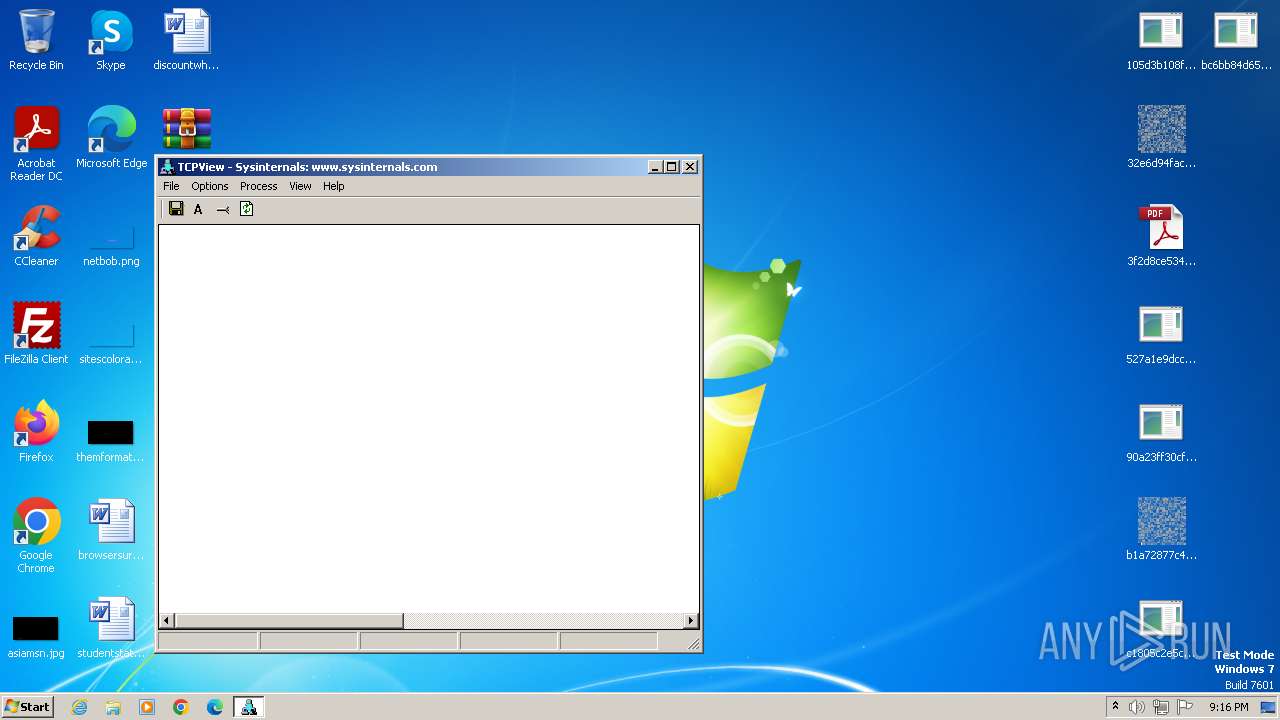This screenshot has width=1280, height=720.
Task: Select the Microsoft Edge desktop shortcut
Action: 111,137
